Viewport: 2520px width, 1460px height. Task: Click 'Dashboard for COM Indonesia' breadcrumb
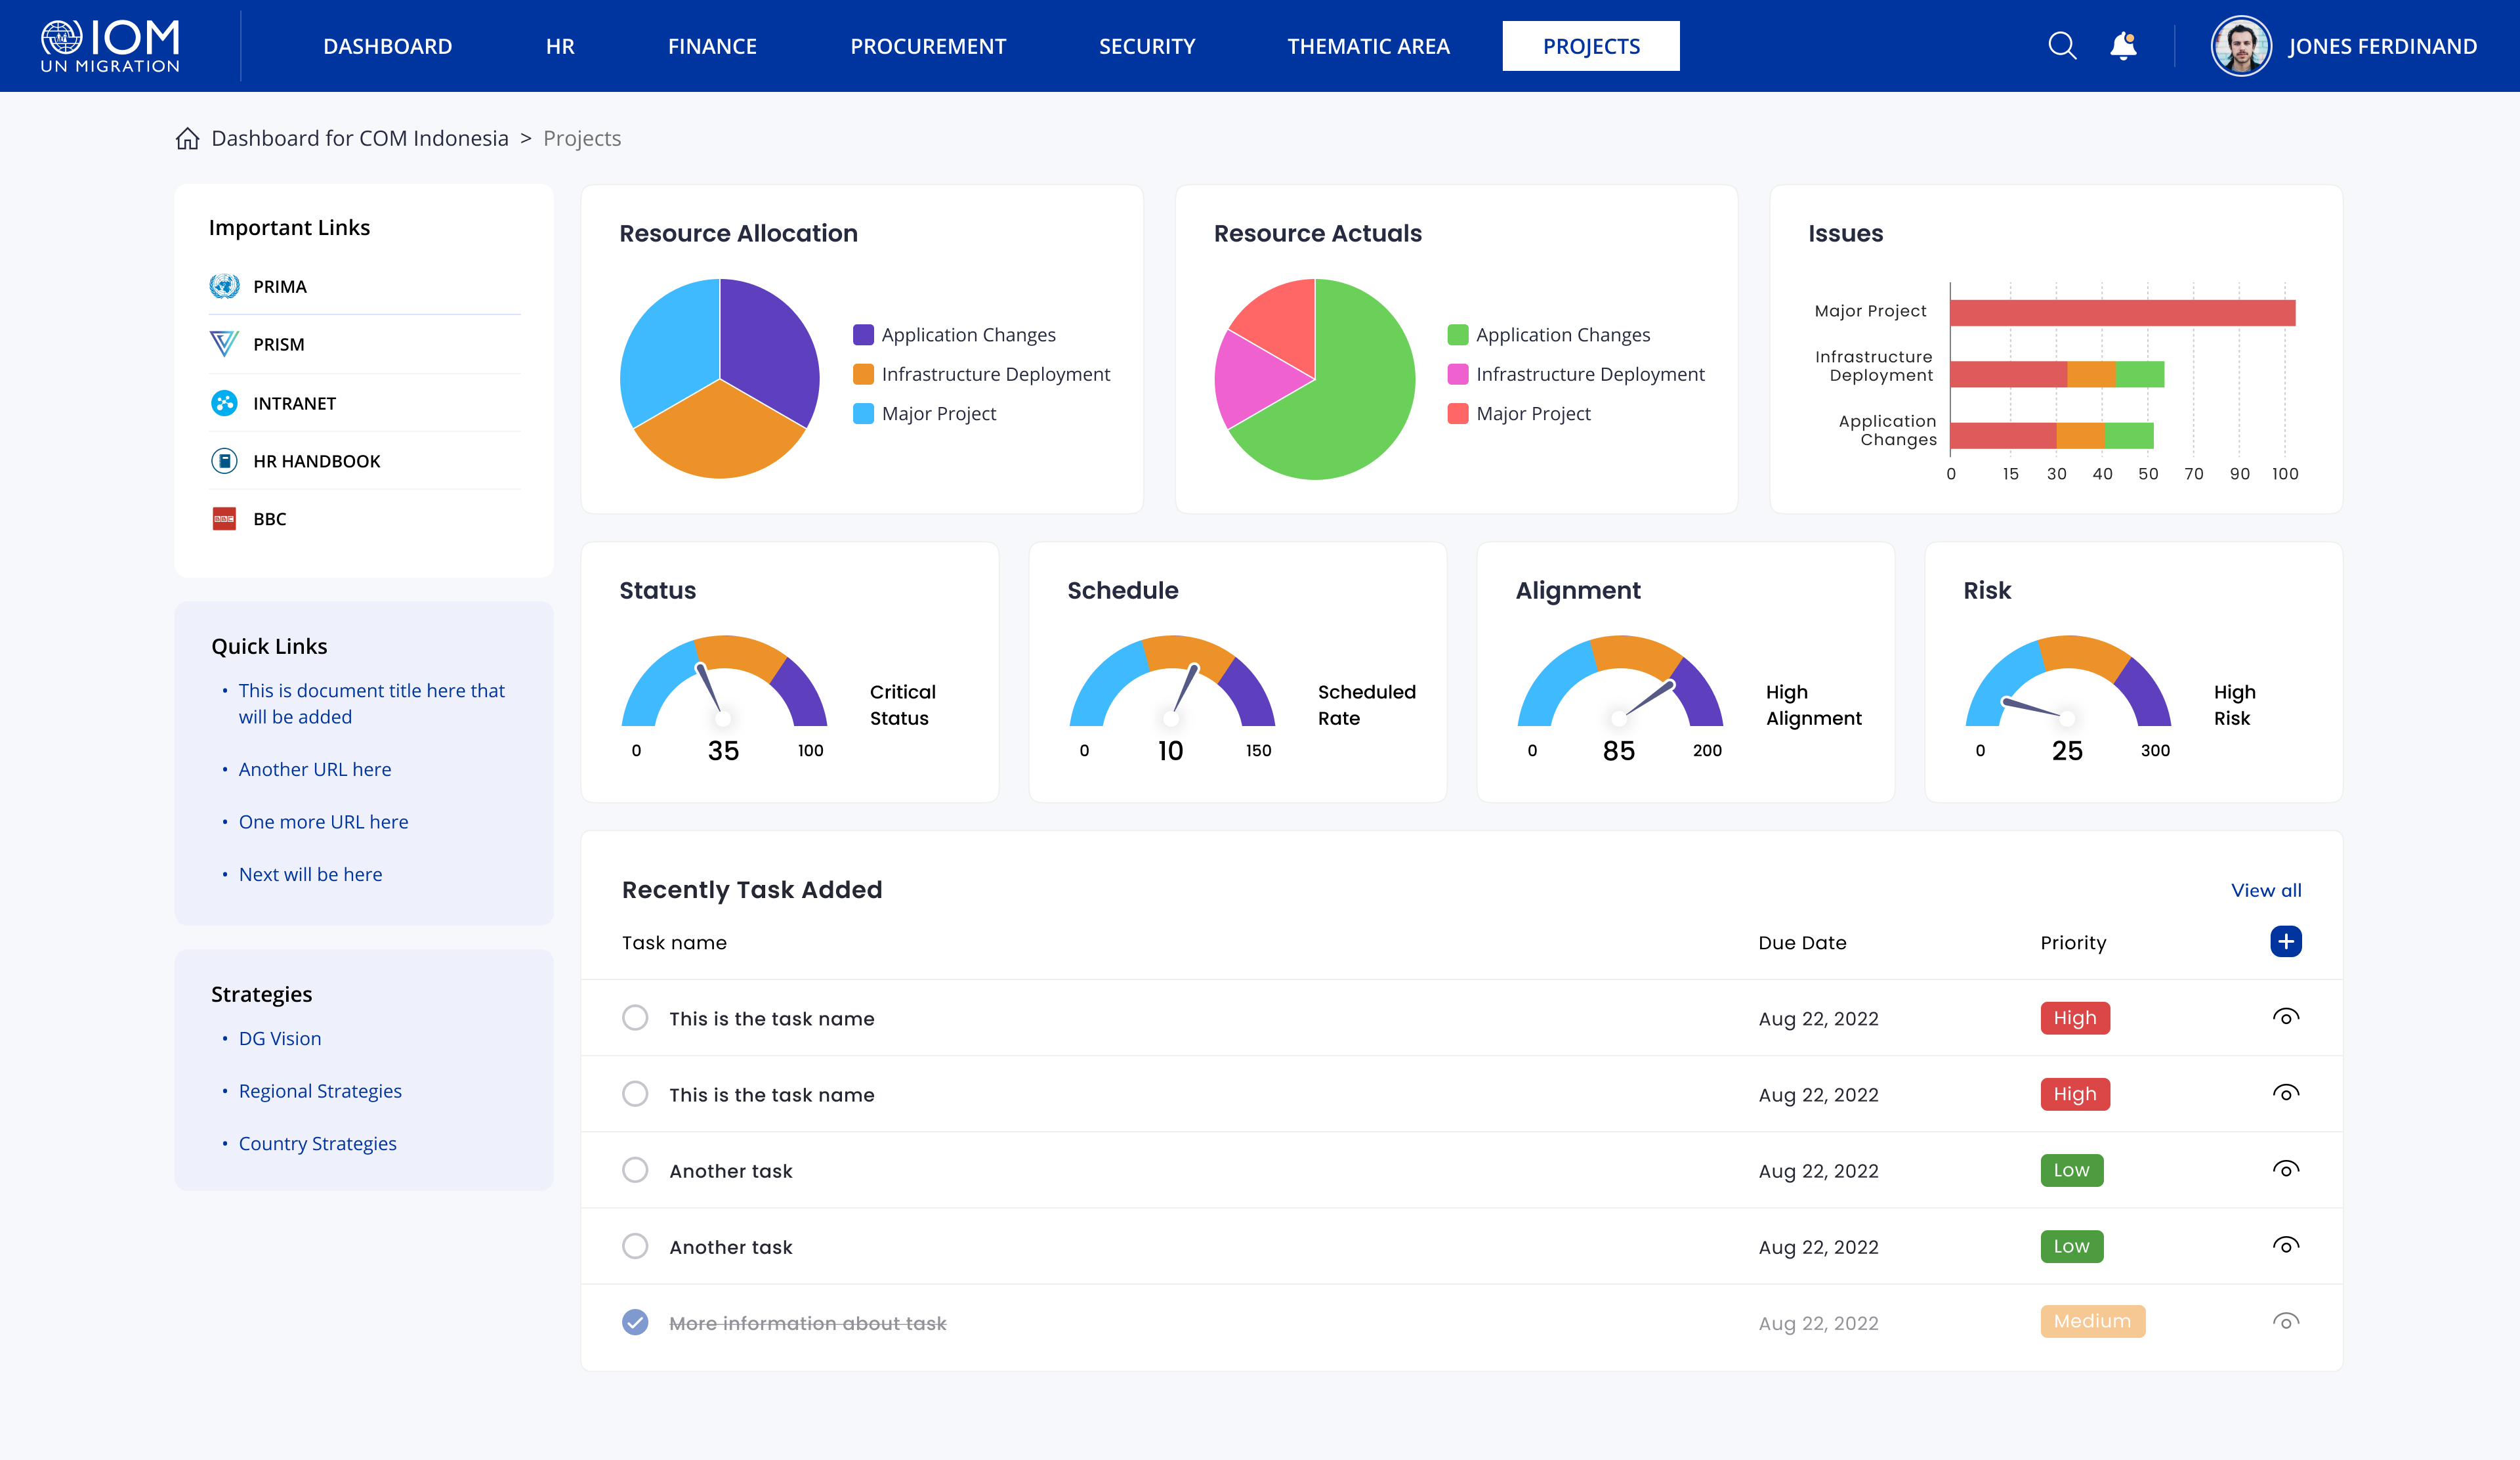click(x=360, y=138)
